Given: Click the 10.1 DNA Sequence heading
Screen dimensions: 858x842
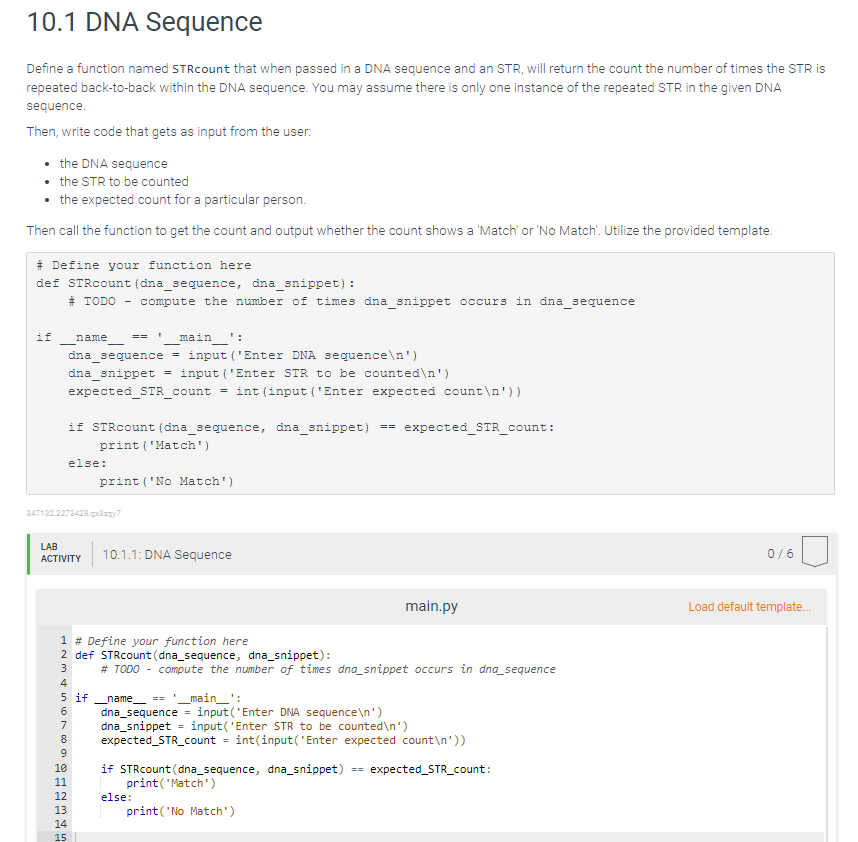Looking at the screenshot, I should [144, 21].
